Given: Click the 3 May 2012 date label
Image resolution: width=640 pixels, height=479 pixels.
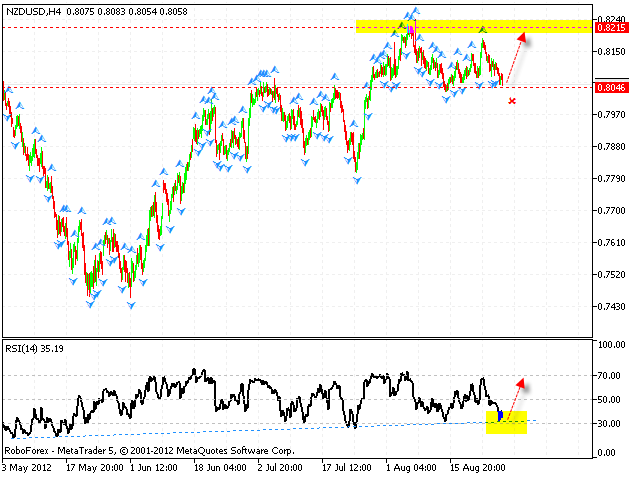Looking at the screenshot, I should (x=28, y=466).
